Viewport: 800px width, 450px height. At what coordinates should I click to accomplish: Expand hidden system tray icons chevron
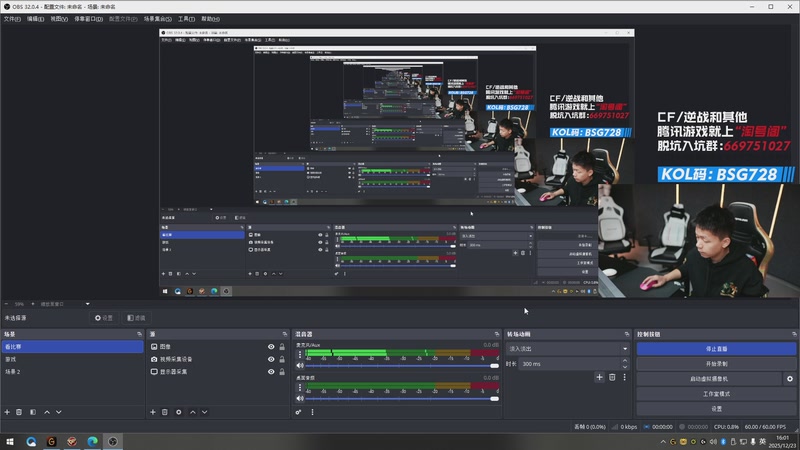[663, 442]
